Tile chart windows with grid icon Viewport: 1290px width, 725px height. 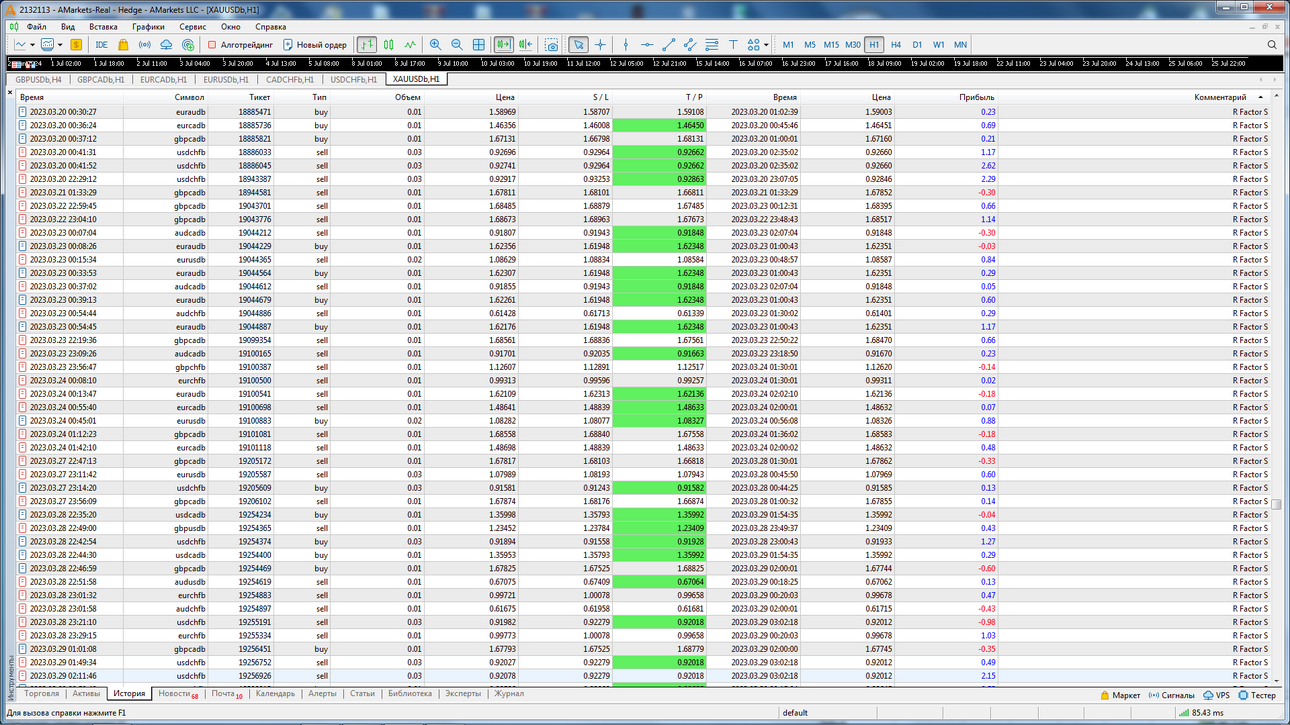tap(479, 45)
